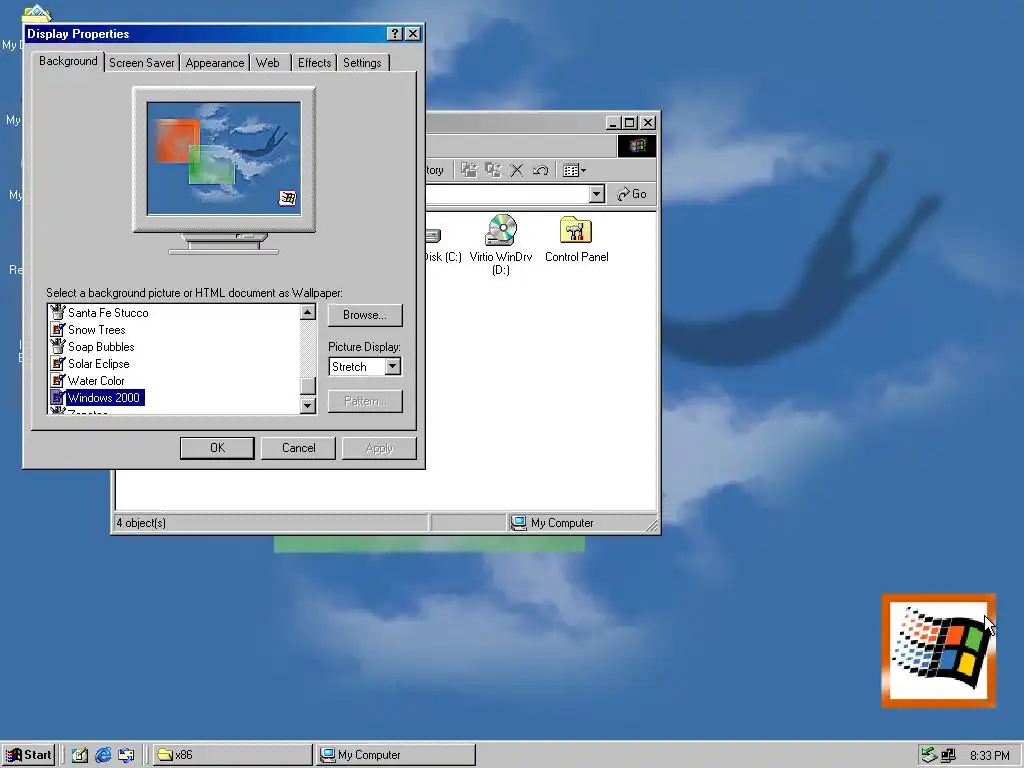The height and width of the screenshot is (768, 1024).
Task: Click the History button in My Computer toolbar
Action: [x=434, y=170]
